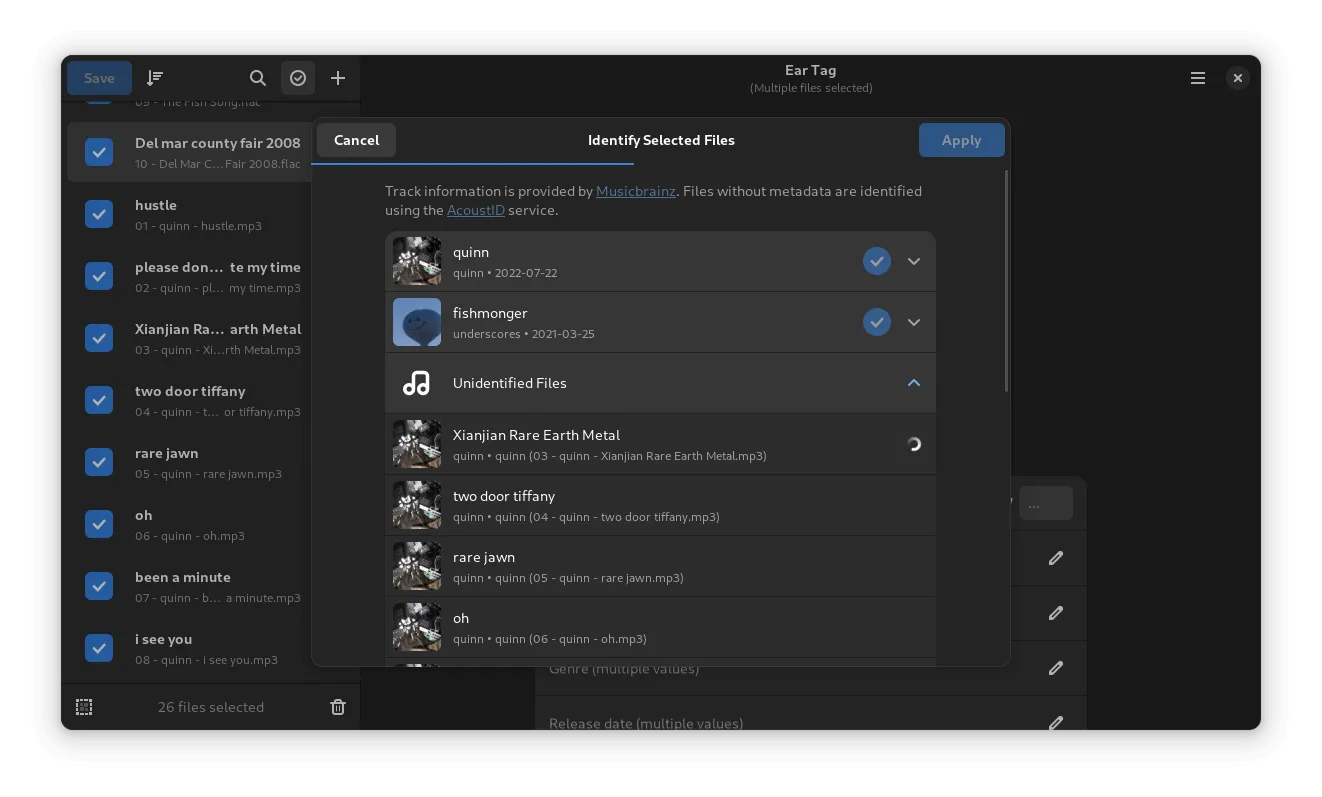Viewport: 1322px width, 797px height.
Task: Select two door tiffany in unidentified list
Action: (x=660, y=505)
